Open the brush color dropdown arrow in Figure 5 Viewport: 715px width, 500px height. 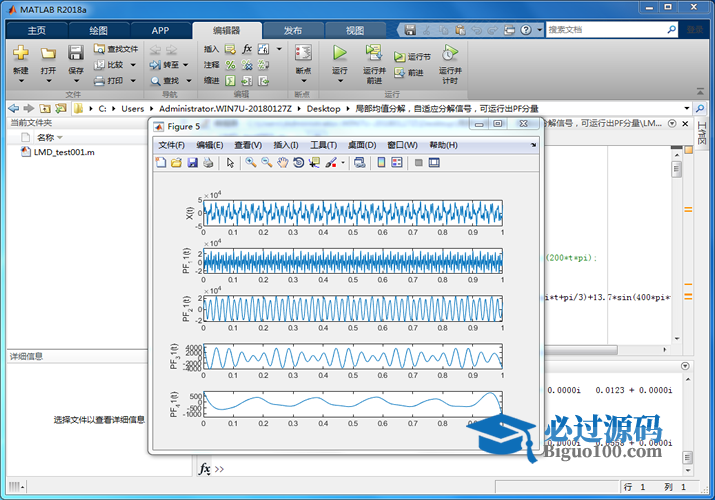coord(343,163)
